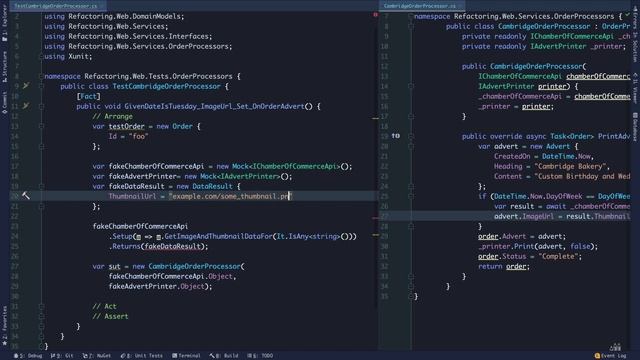640x360 pixels.
Task: Click the override gutter icon on line 19
Action: pos(396,136)
